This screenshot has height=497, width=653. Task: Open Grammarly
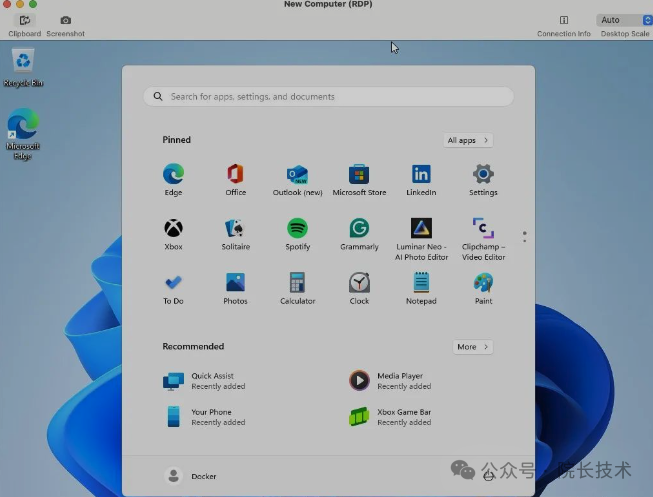tap(359, 234)
